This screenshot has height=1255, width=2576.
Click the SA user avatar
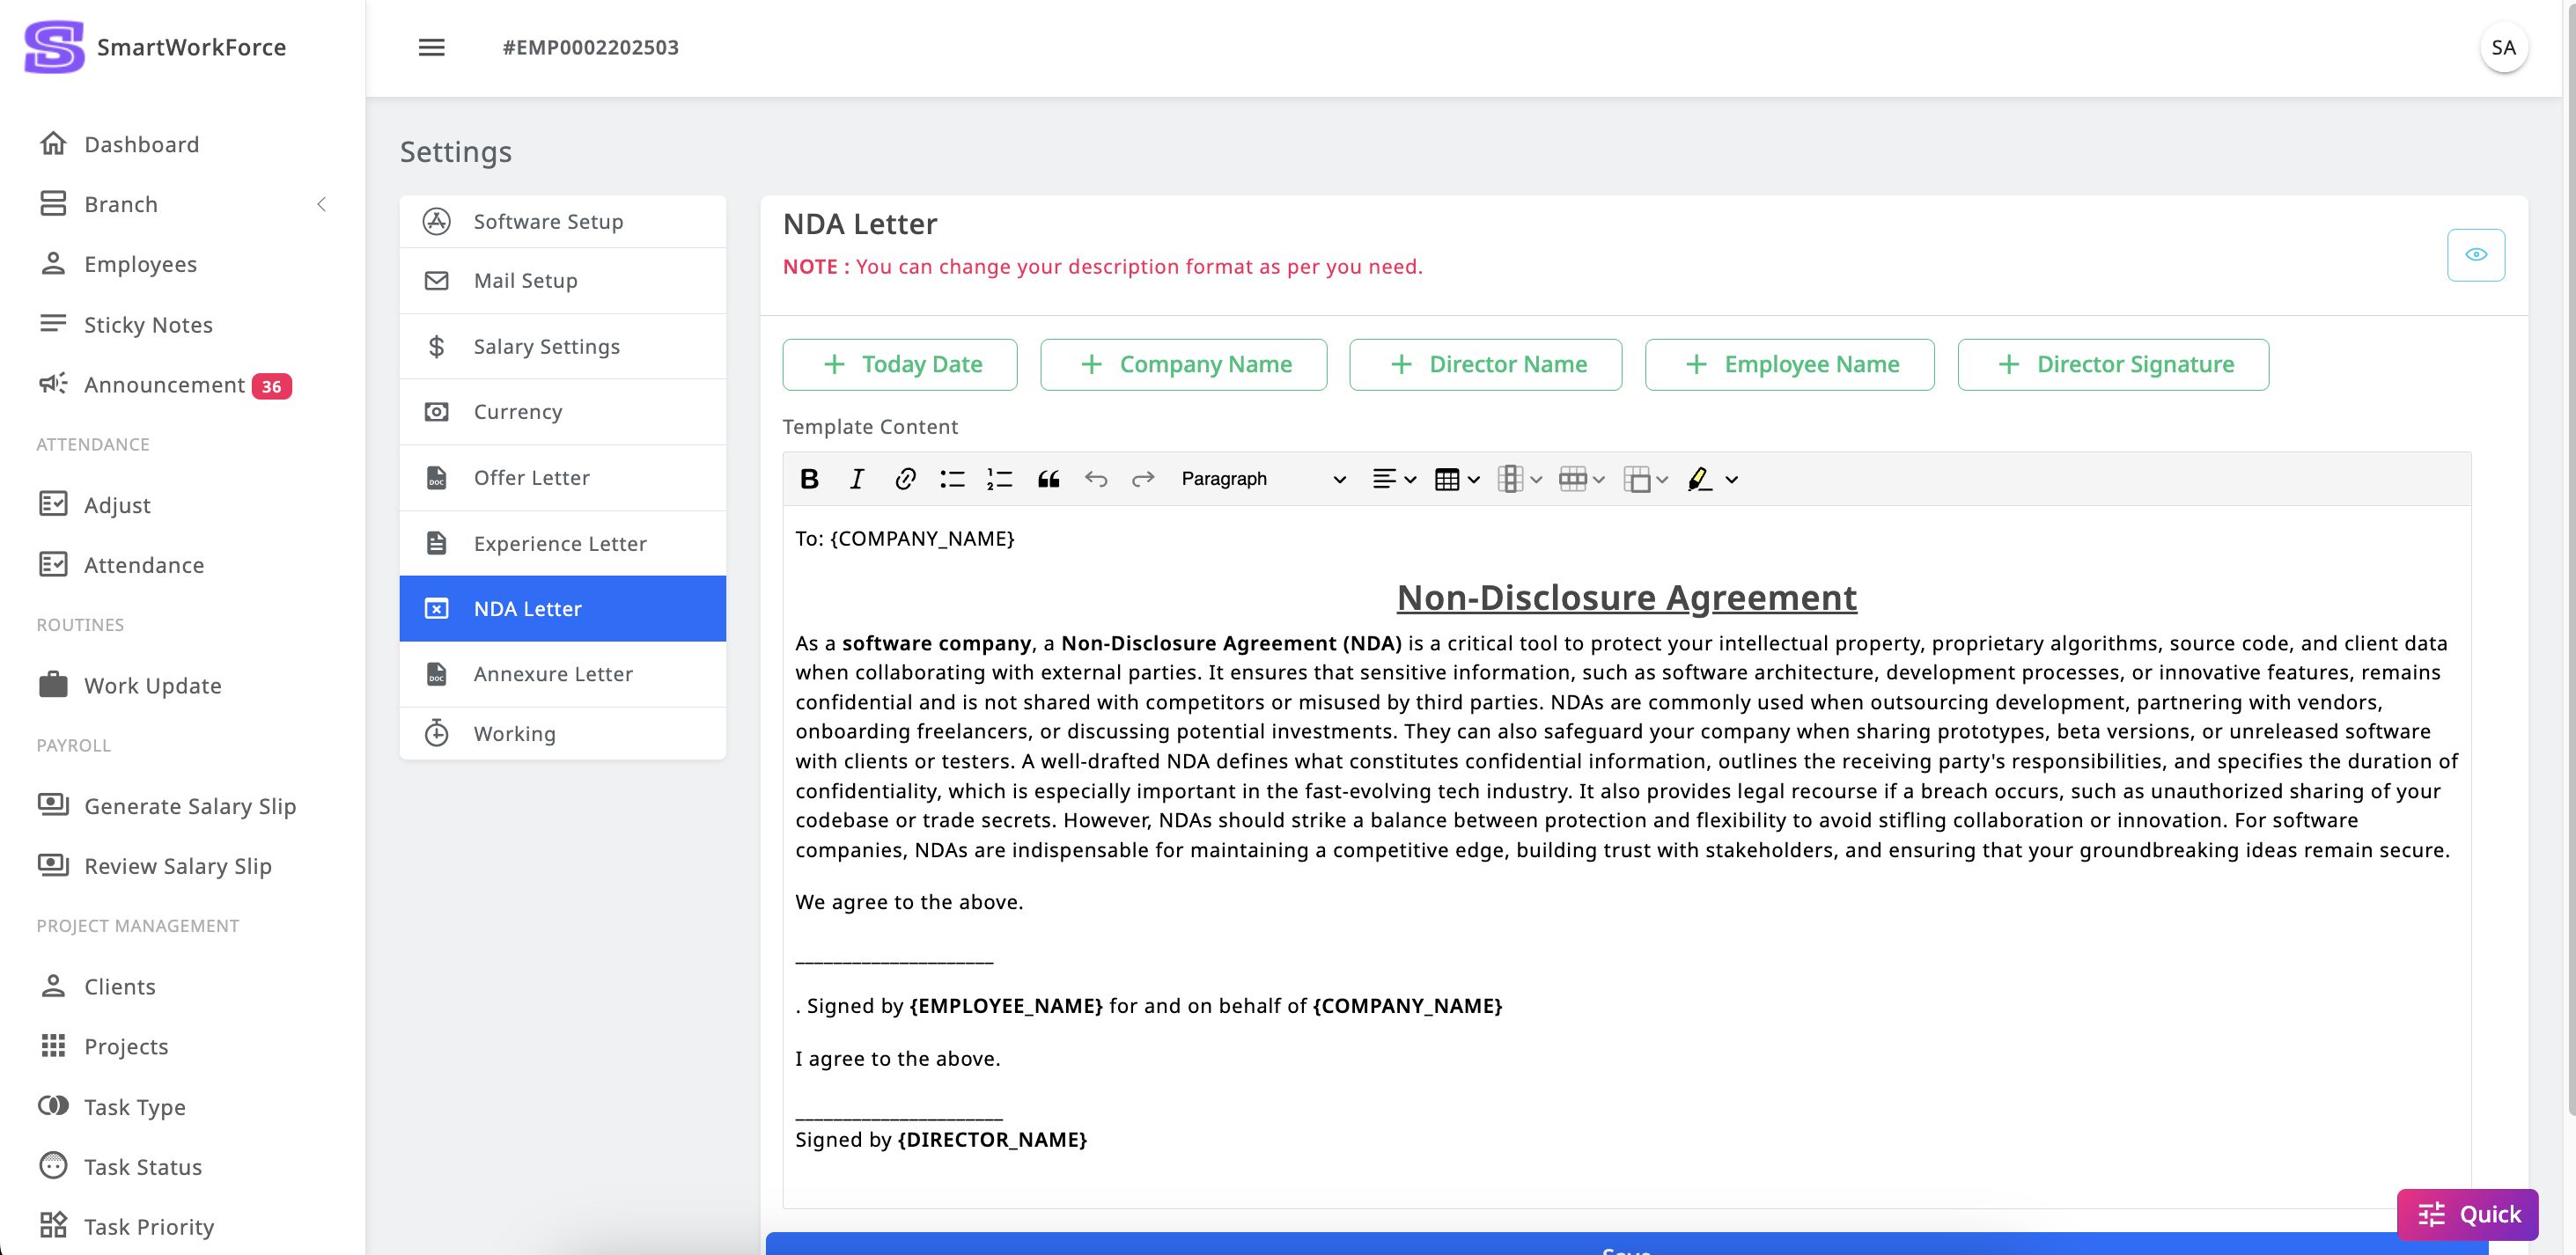[x=2503, y=47]
